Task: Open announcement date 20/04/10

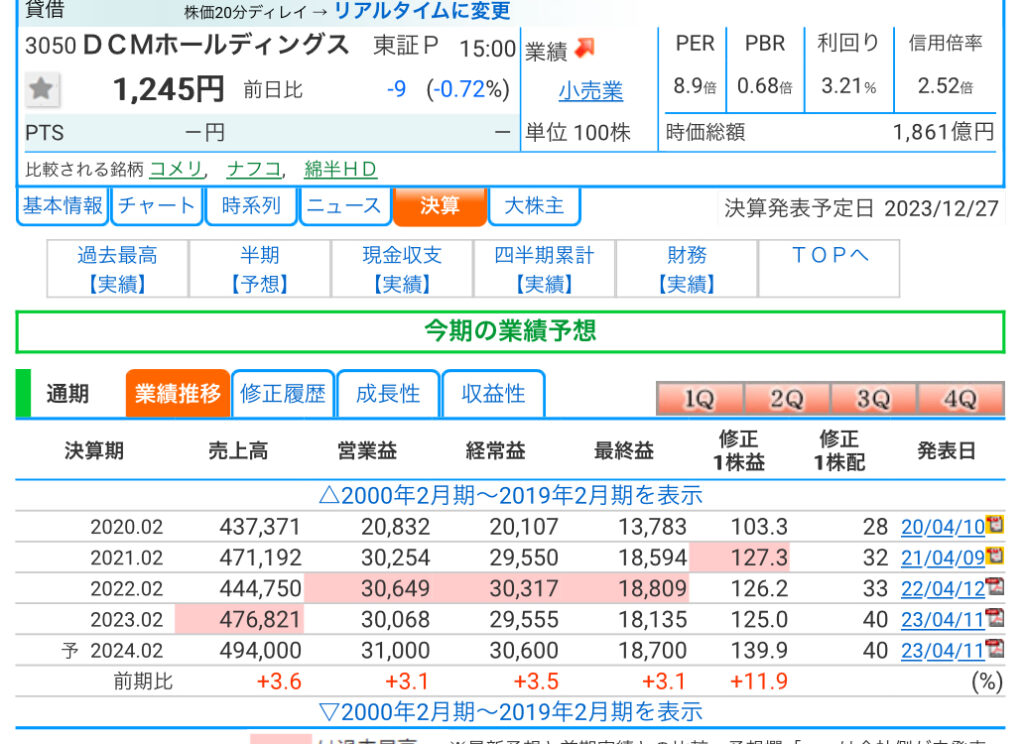Action: [x=943, y=526]
